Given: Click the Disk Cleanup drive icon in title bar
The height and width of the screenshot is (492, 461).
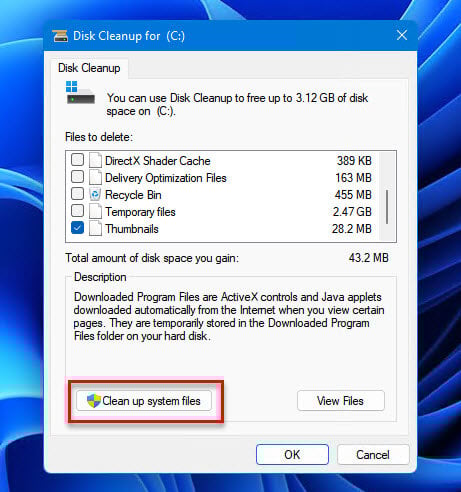Looking at the screenshot, I should pyautogui.click(x=60, y=36).
